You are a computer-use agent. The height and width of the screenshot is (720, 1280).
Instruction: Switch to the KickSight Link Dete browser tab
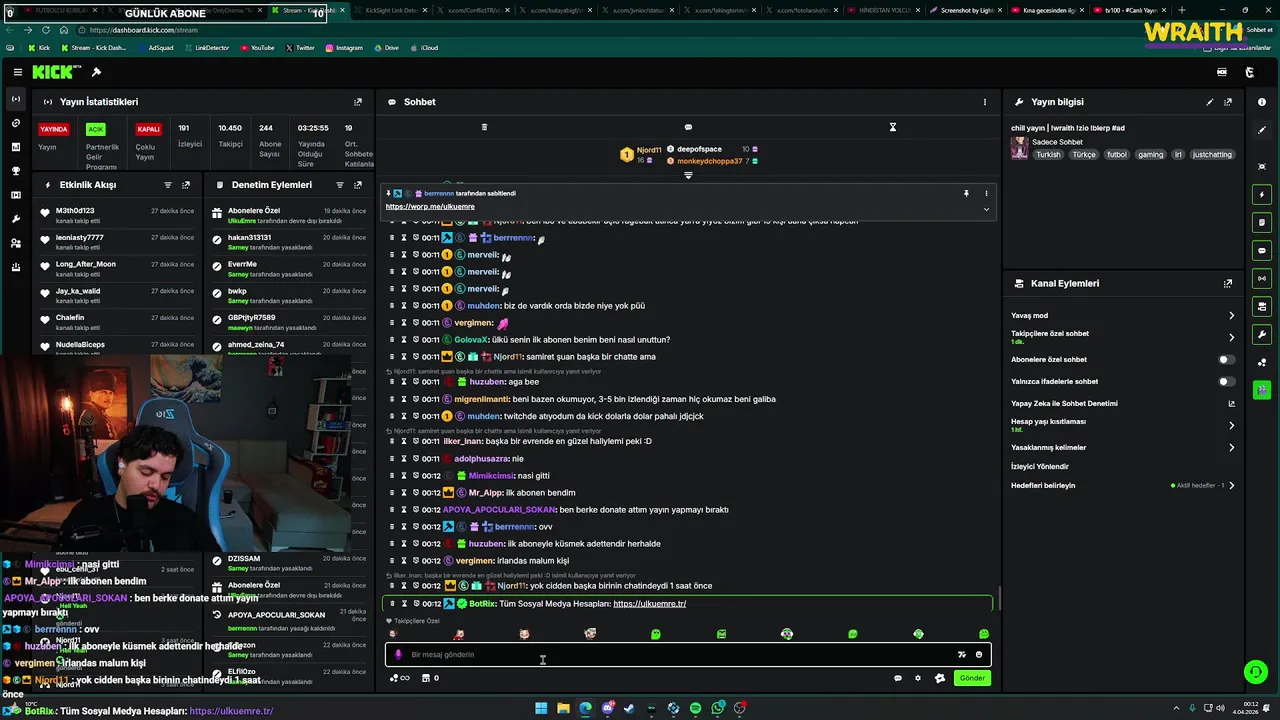click(x=391, y=10)
